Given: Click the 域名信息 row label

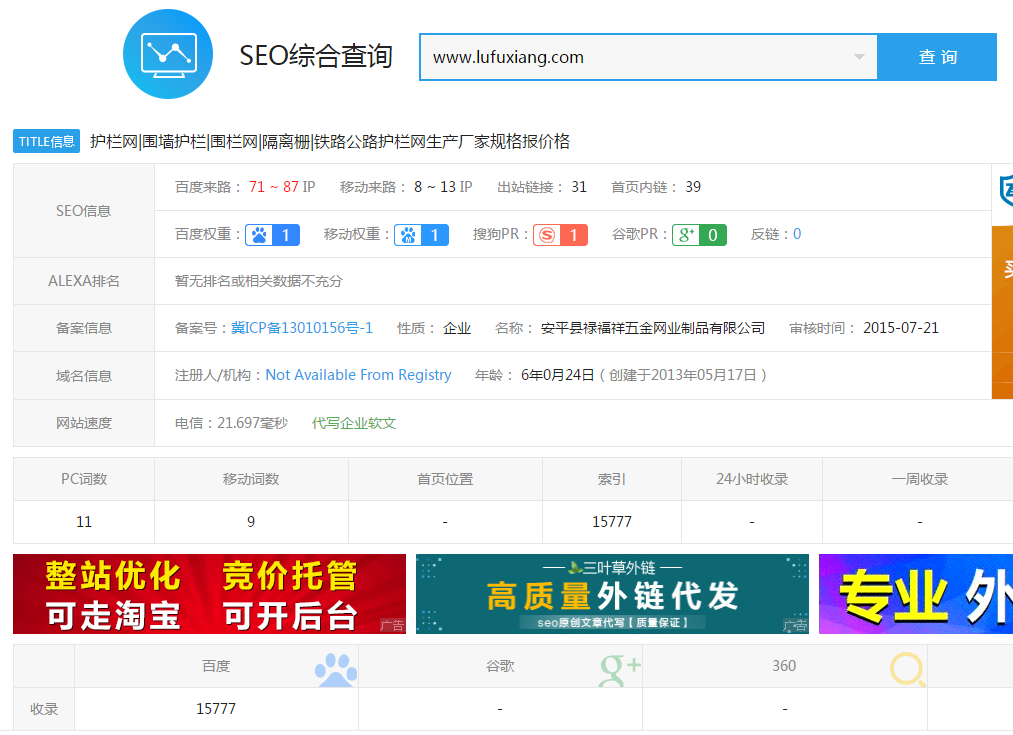Looking at the screenshot, I should click(84, 376).
